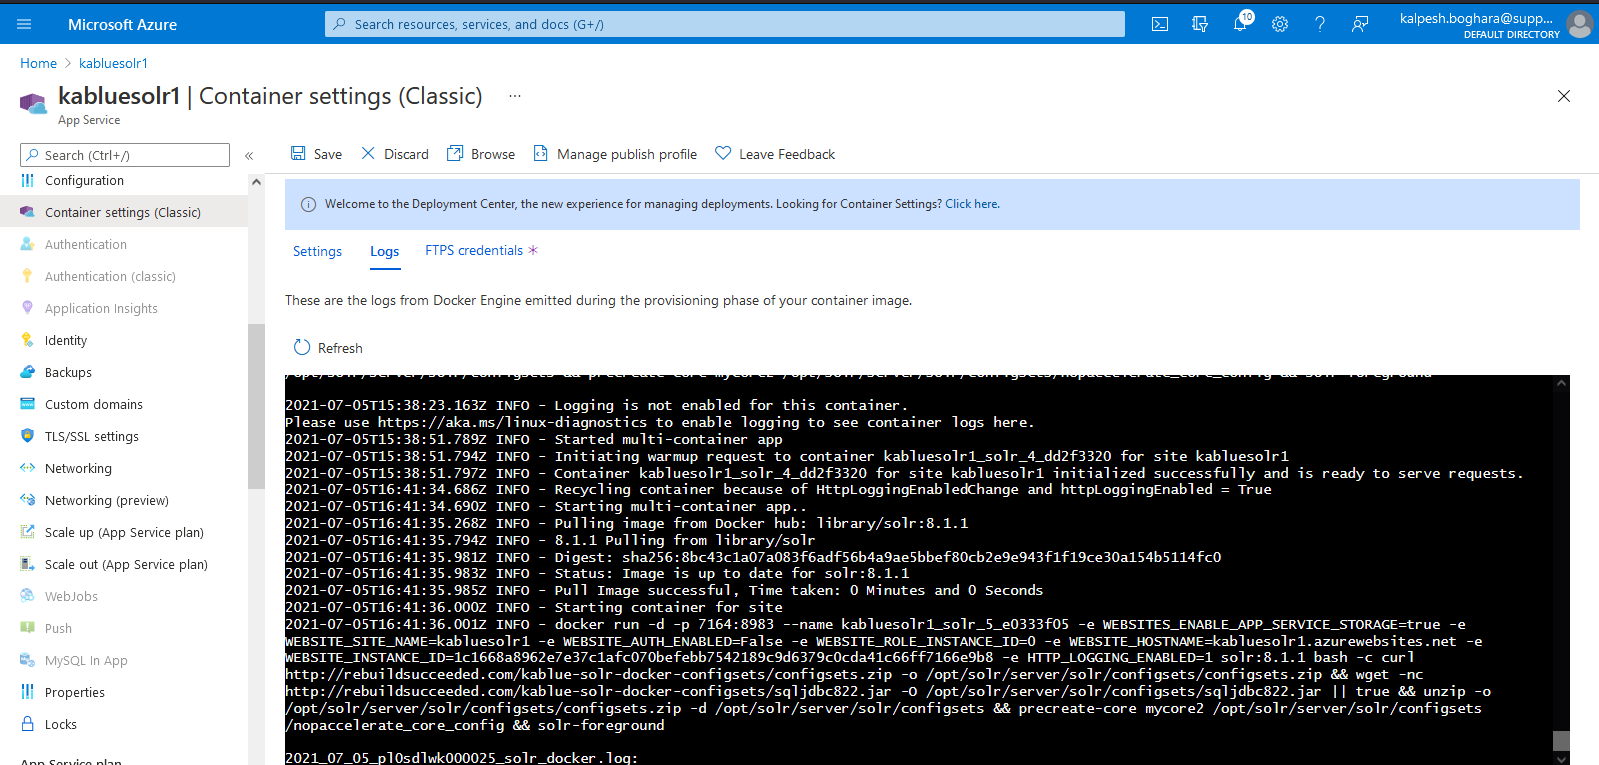1599x765 pixels.
Task: Click the TLS/SSL shield icon
Action: coord(28,436)
